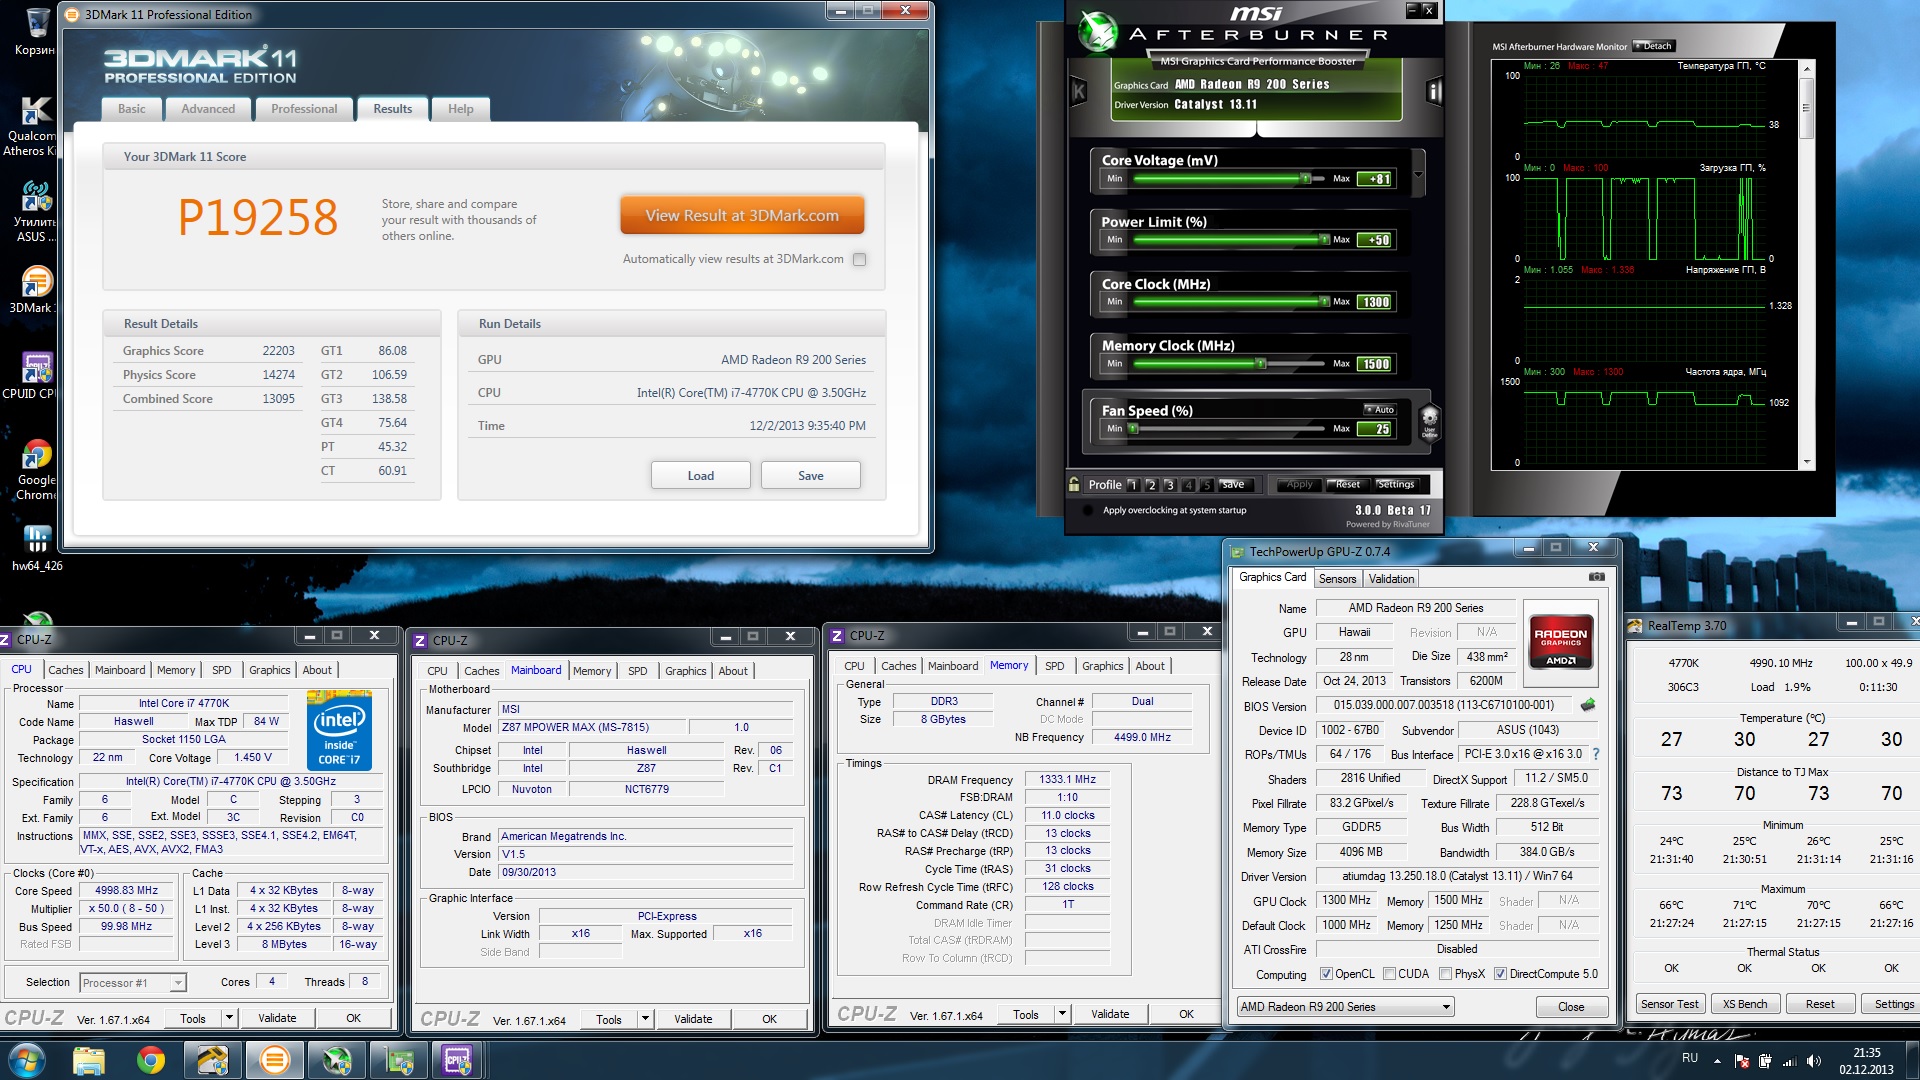Click the Bus Interface question mark icon
The height and width of the screenshot is (1080, 1920).
pos(1595,754)
